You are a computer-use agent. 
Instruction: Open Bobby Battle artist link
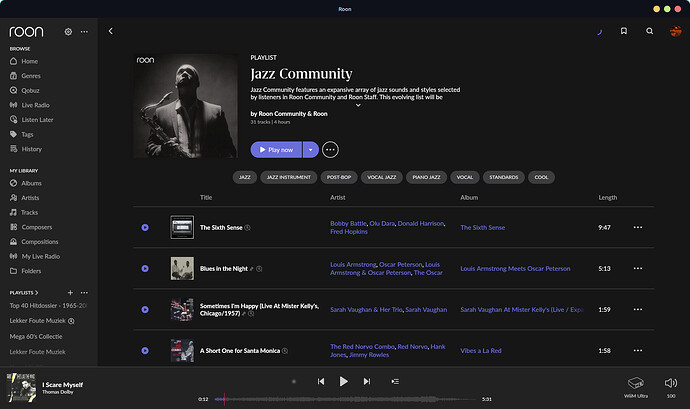(348, 224)
